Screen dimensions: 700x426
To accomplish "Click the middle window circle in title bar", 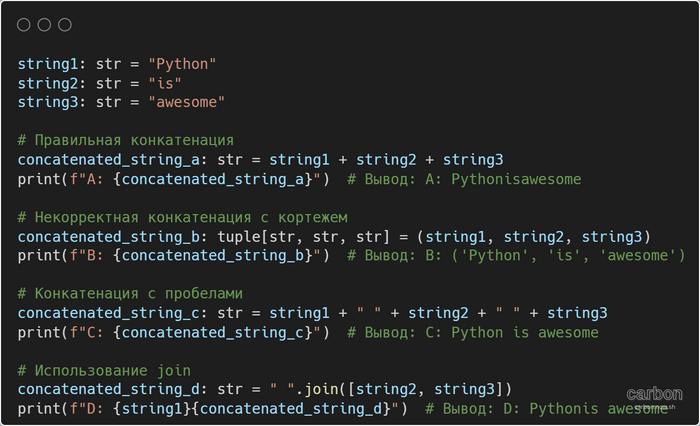I will 45,25.
